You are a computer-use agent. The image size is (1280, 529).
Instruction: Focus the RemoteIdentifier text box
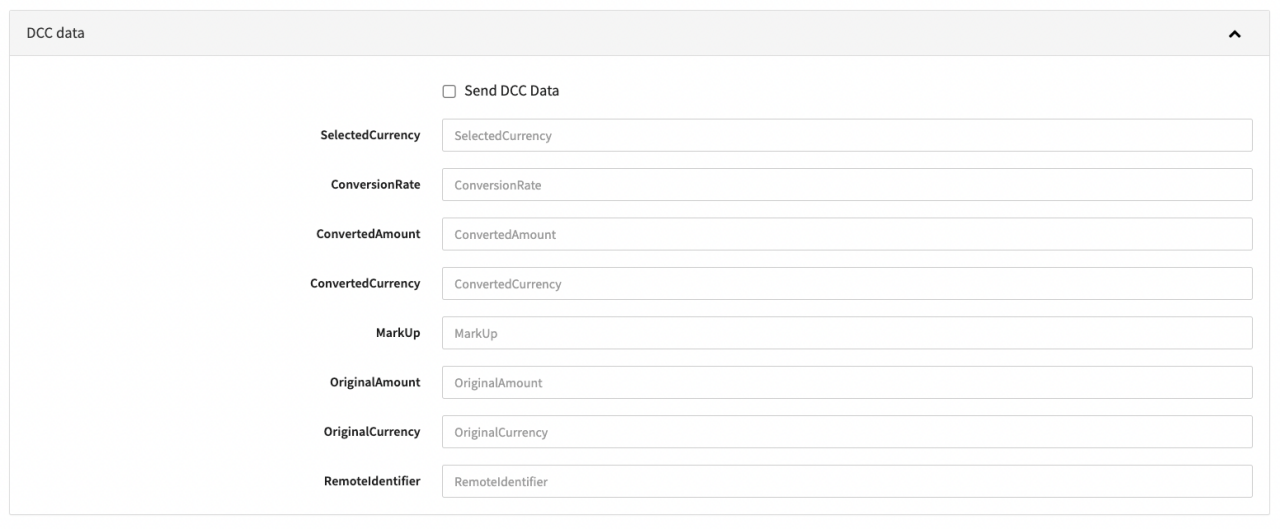point(846,481)
